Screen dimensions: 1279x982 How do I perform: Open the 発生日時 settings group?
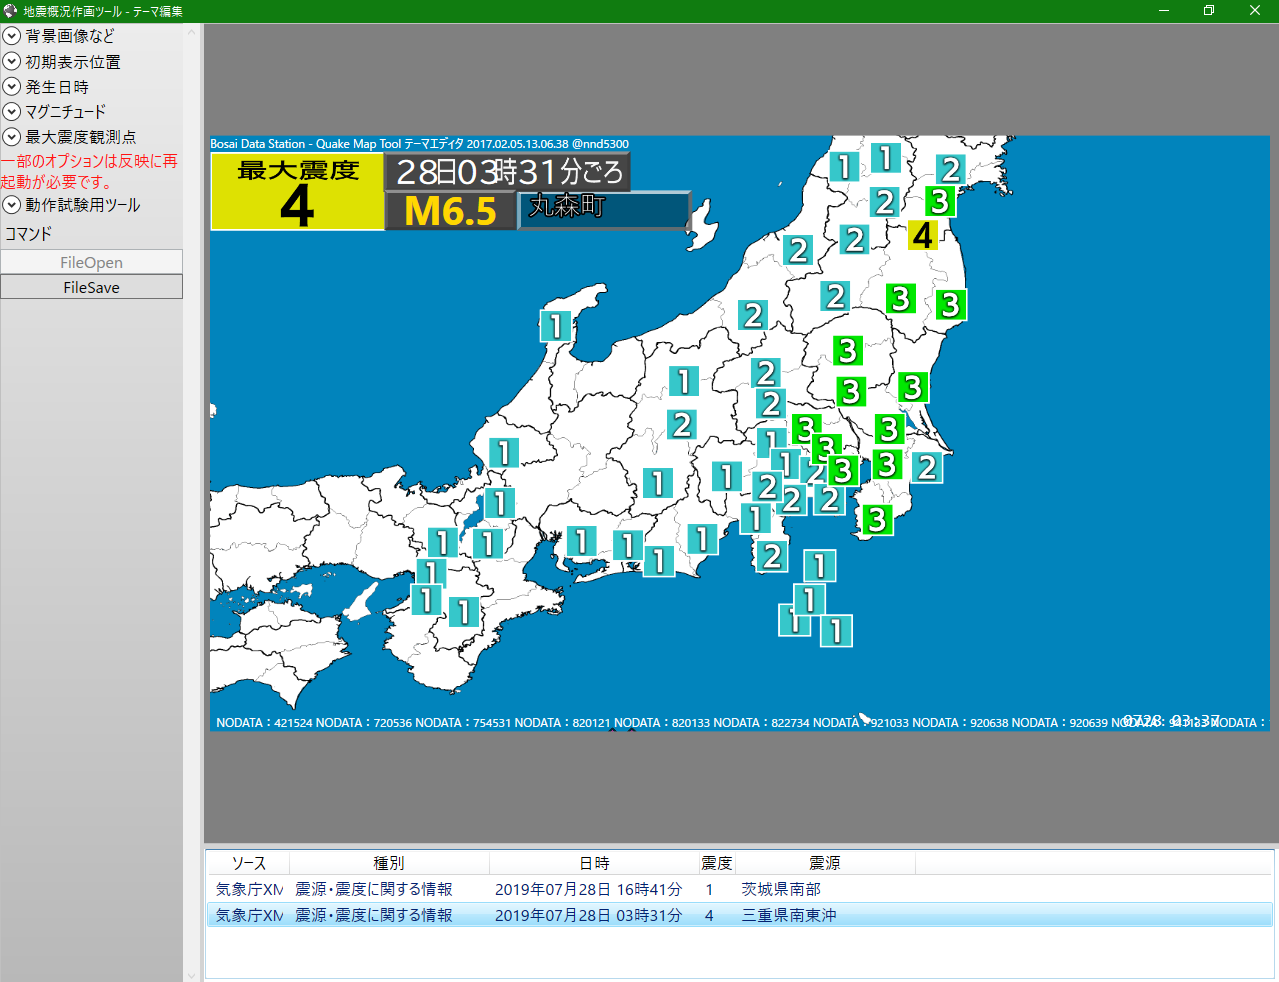(x=12, y=87)
